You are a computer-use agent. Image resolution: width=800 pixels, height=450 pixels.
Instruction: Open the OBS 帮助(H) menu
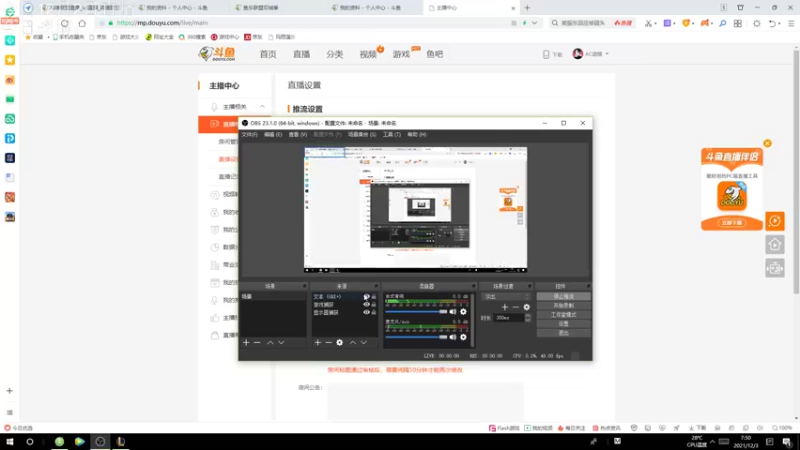click(417, 135)
